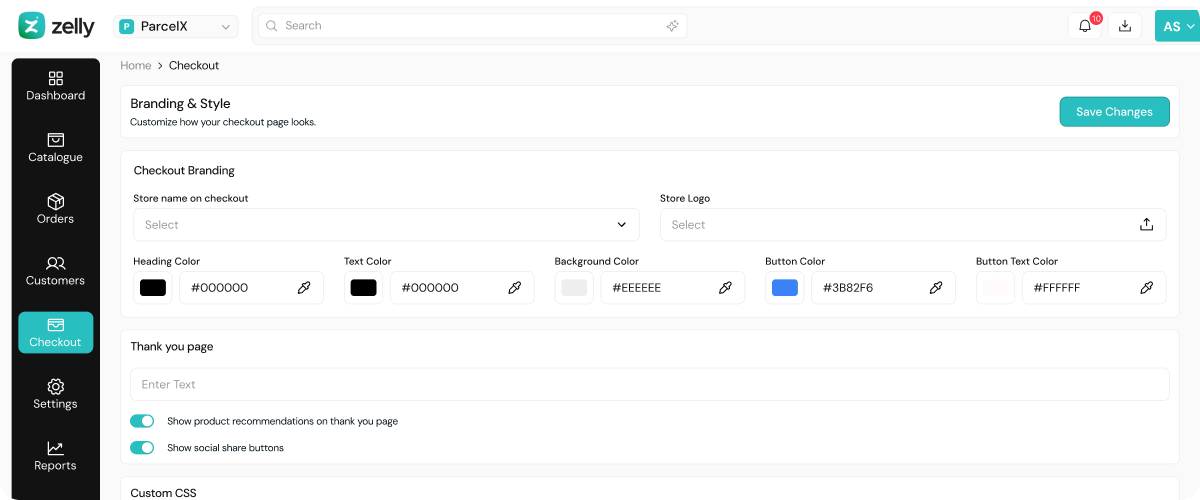Edit the #FFFFFF button text color field
Image resolution: width=1200 pixels, height=500 pixels.
tap(1094, 288)
